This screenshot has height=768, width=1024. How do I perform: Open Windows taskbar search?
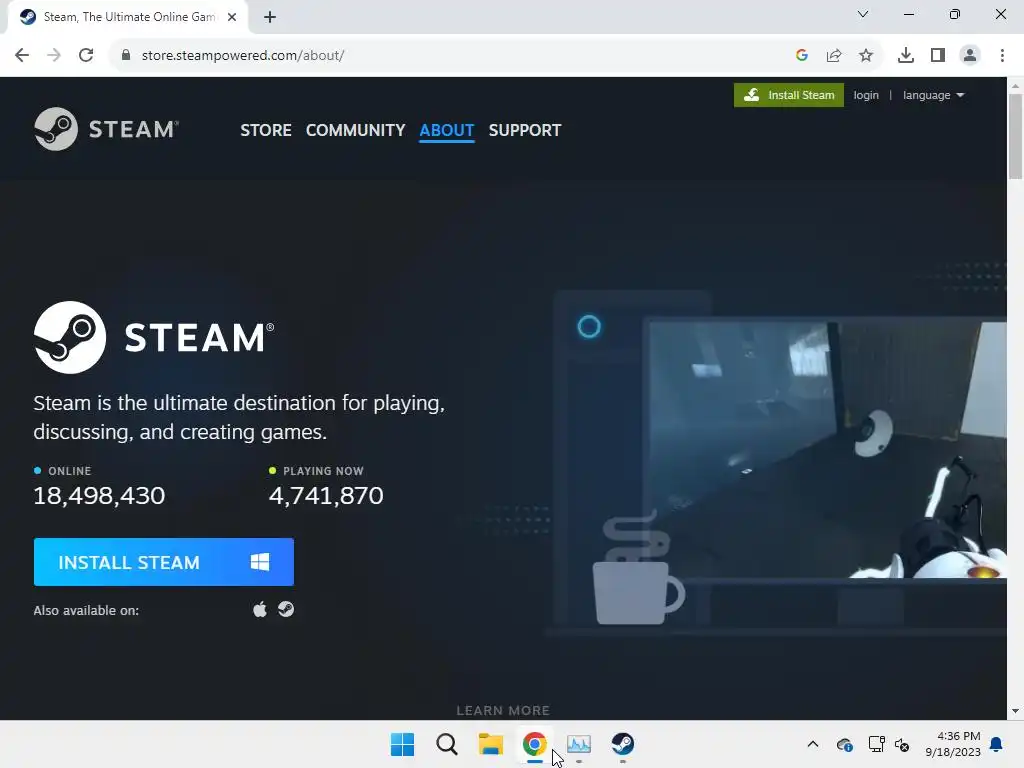click(x=447, y=744)
